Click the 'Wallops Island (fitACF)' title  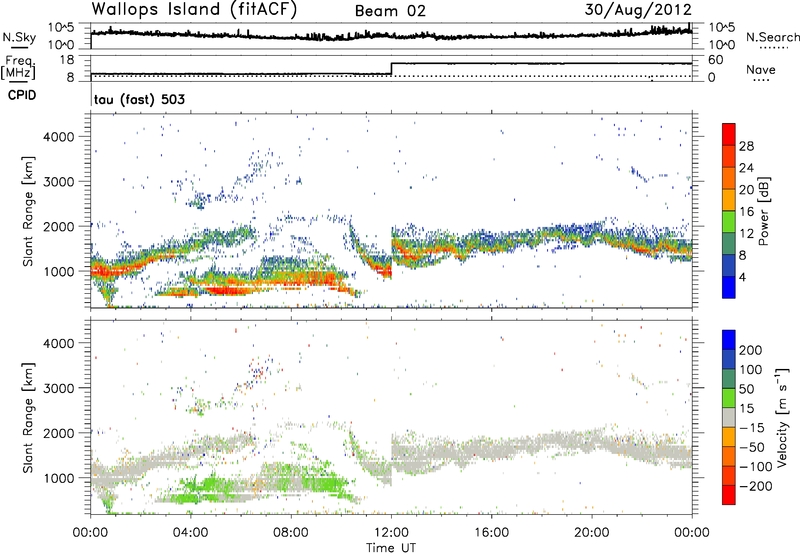point(194,10)
